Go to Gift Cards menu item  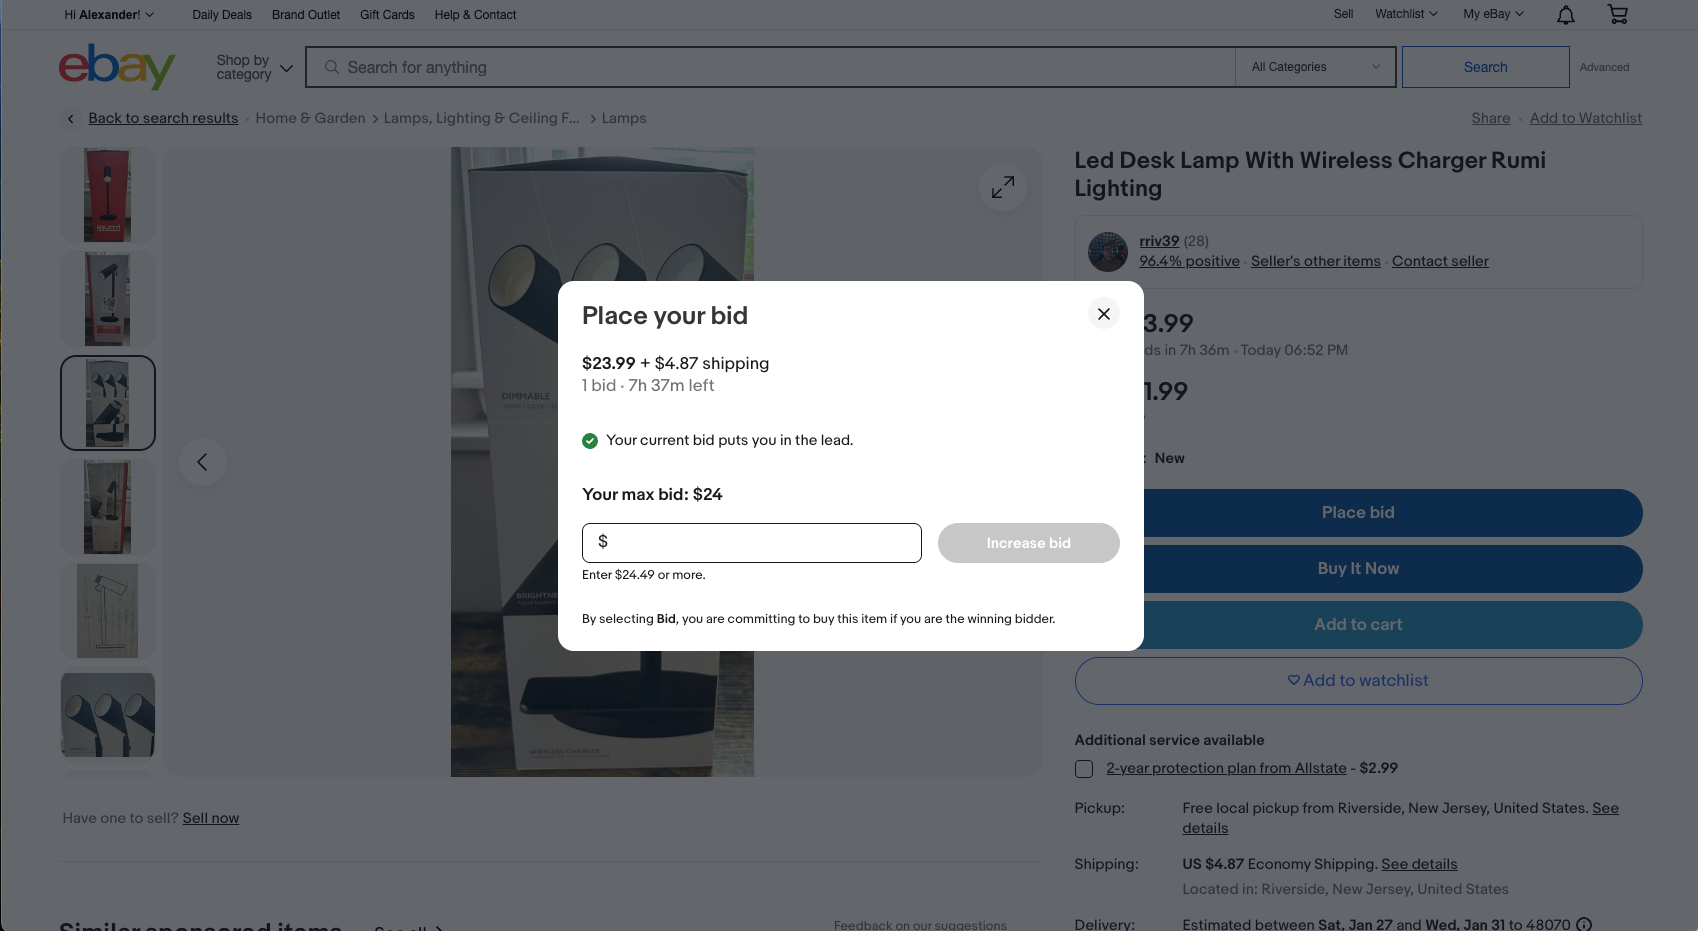(x=387, y=15)
